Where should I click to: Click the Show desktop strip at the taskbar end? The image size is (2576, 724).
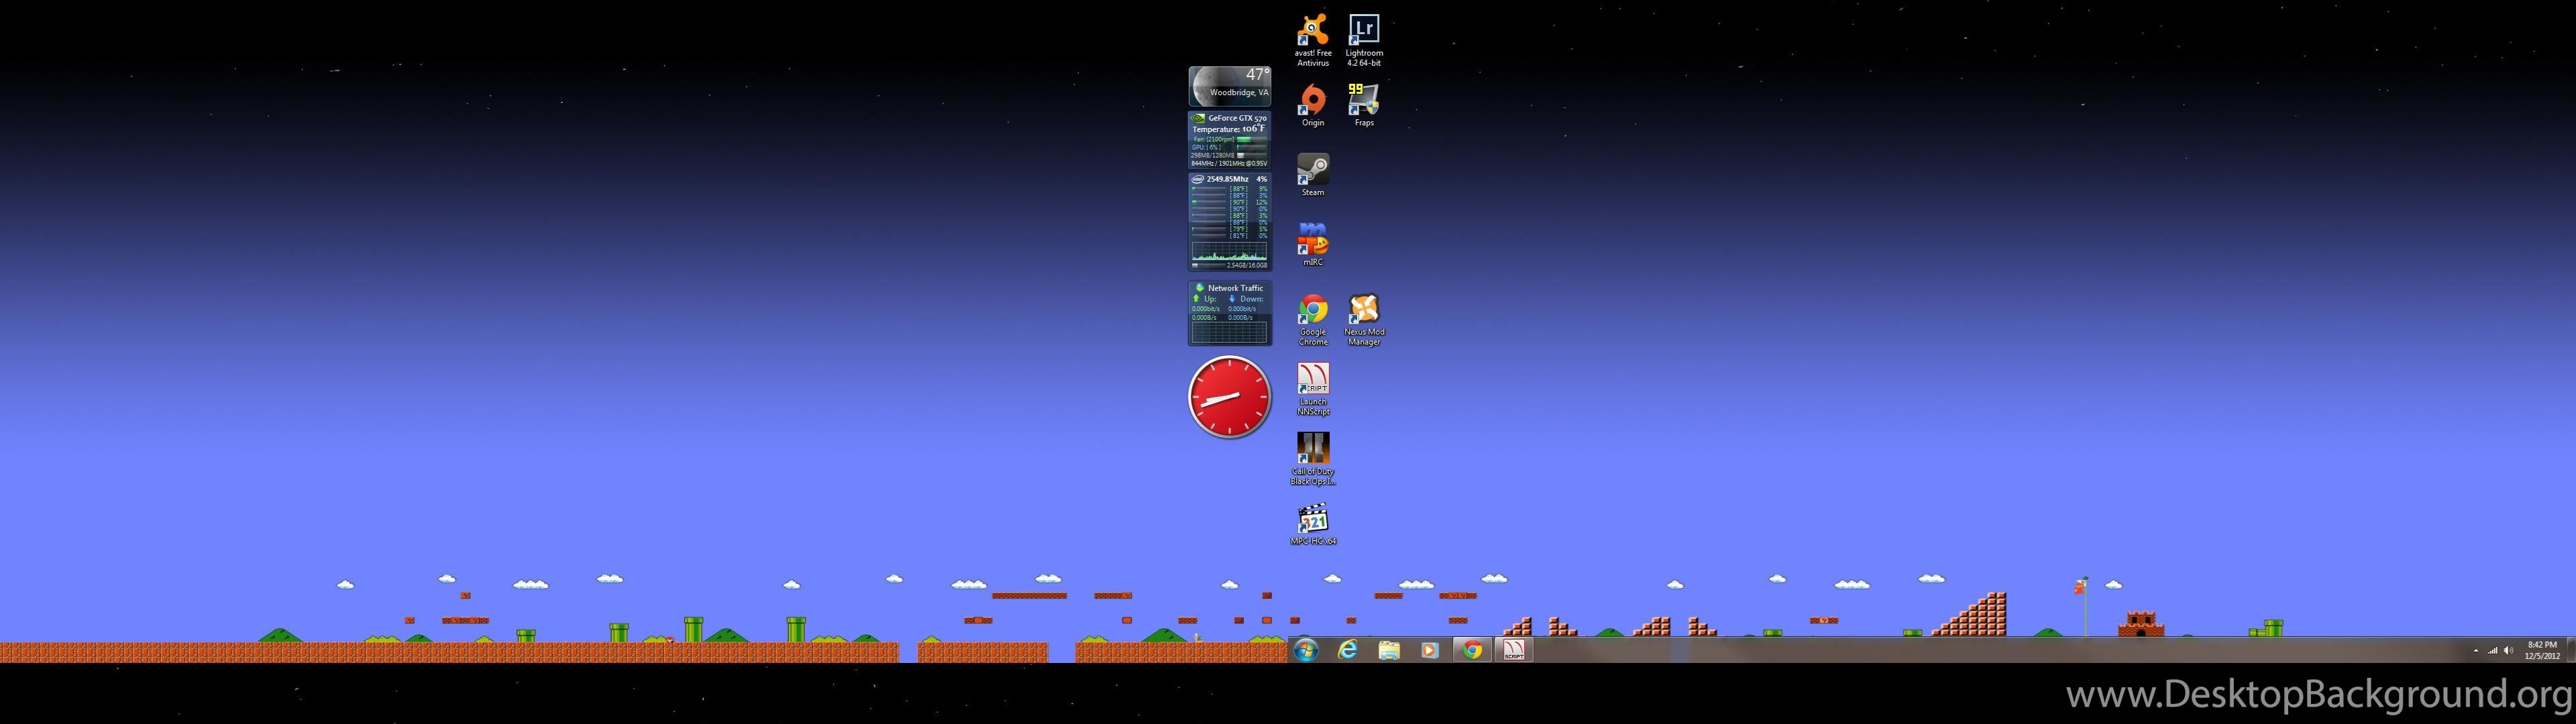(2571, 650)
